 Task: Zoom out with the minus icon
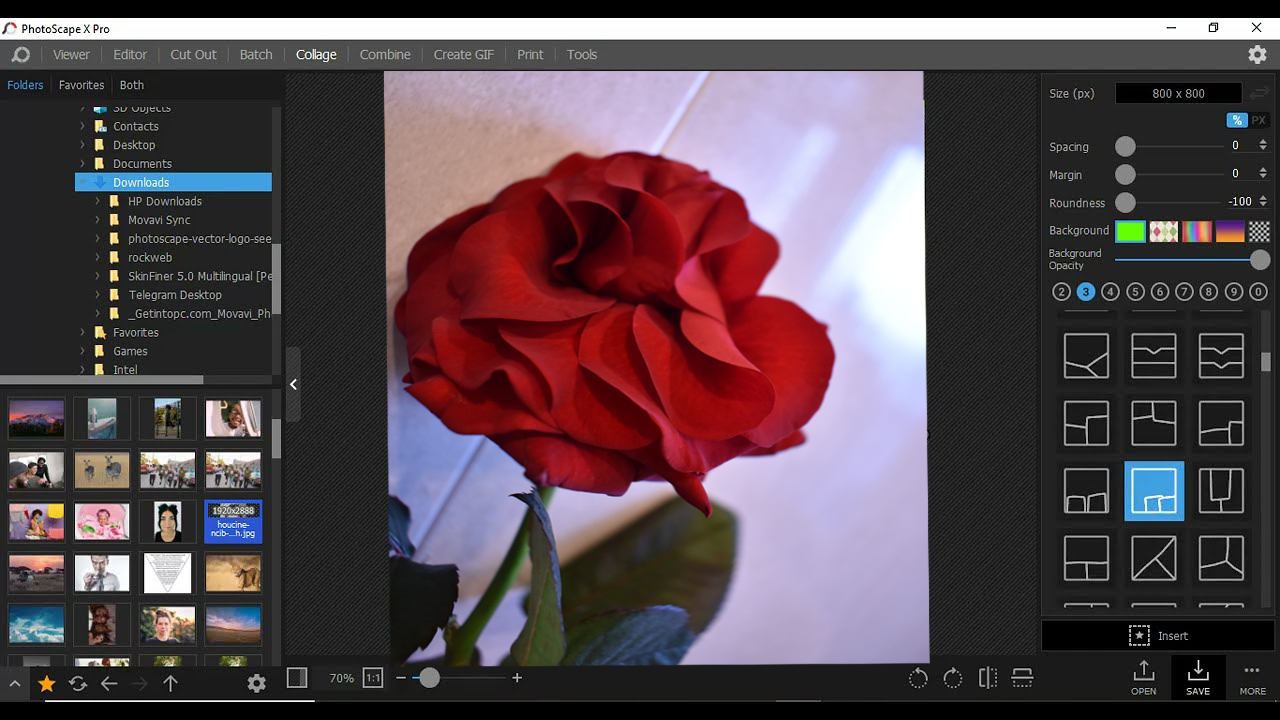coord(401,678)
